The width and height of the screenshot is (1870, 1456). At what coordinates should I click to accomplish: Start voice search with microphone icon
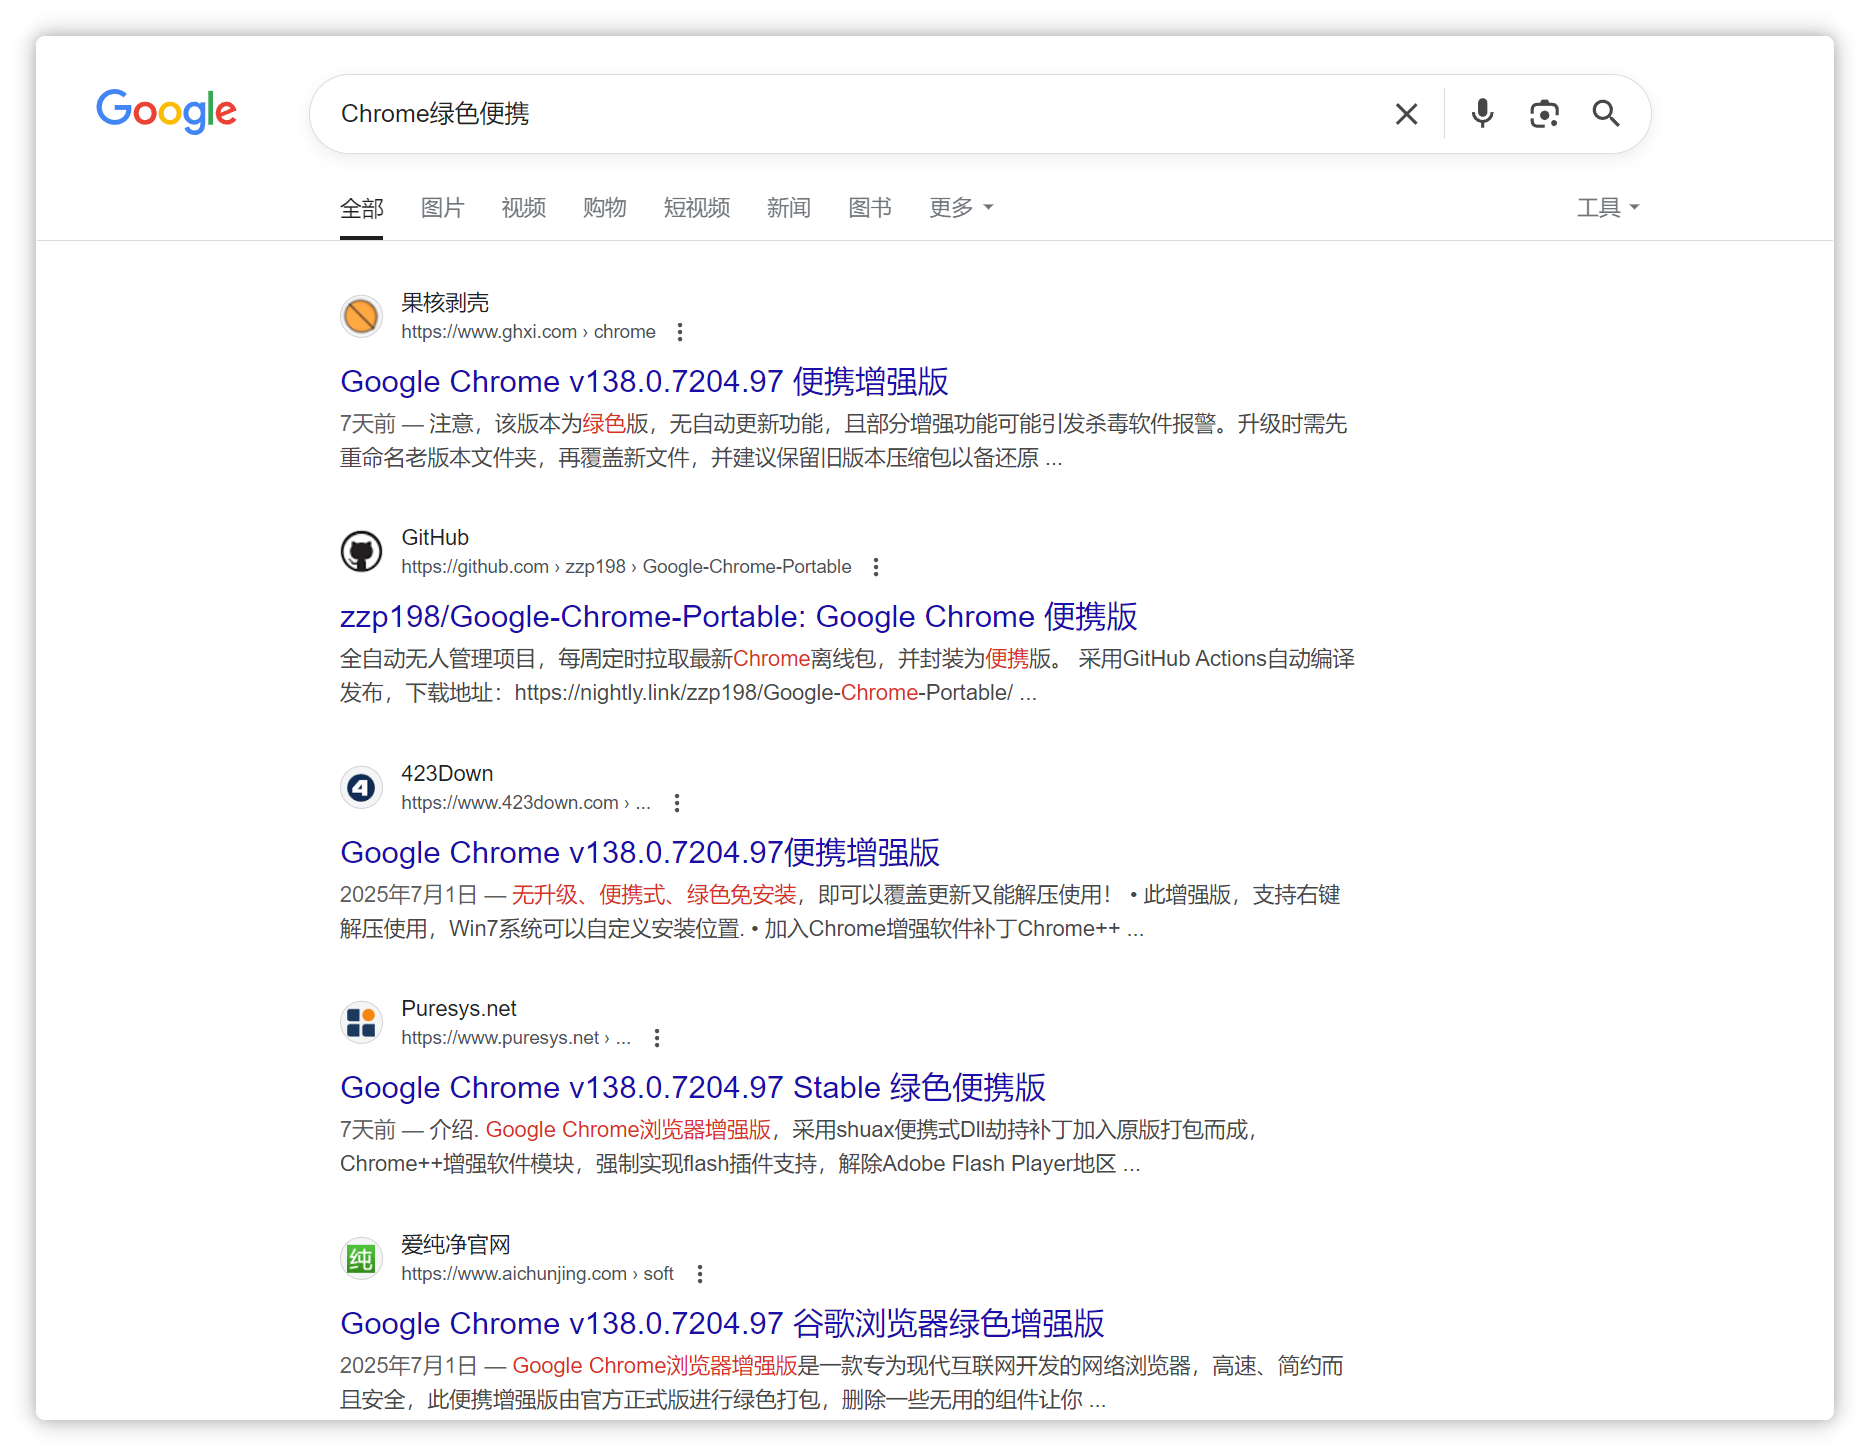tap(1482, 114)
